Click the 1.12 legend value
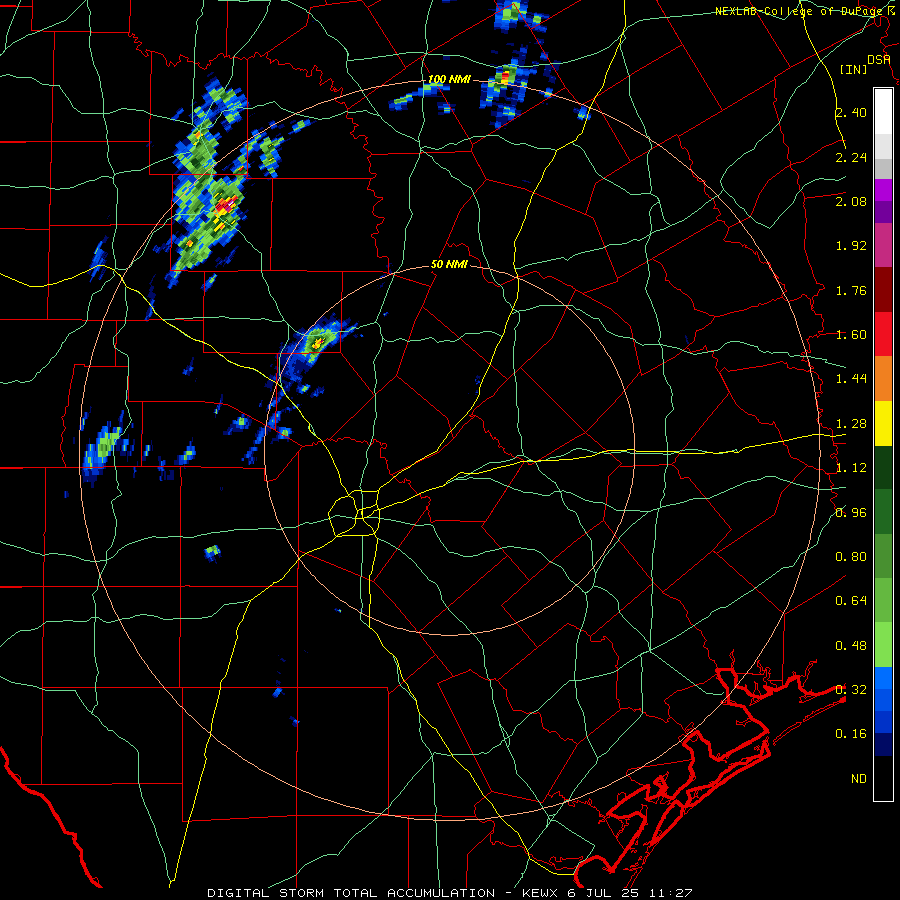 [x=851, y=468]
